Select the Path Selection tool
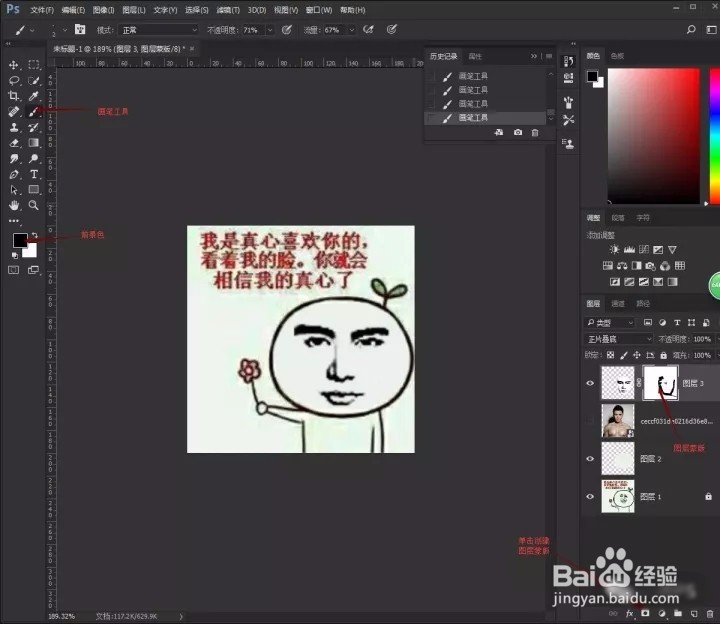Viewport: 720px width, 624px height. (14, 190)
